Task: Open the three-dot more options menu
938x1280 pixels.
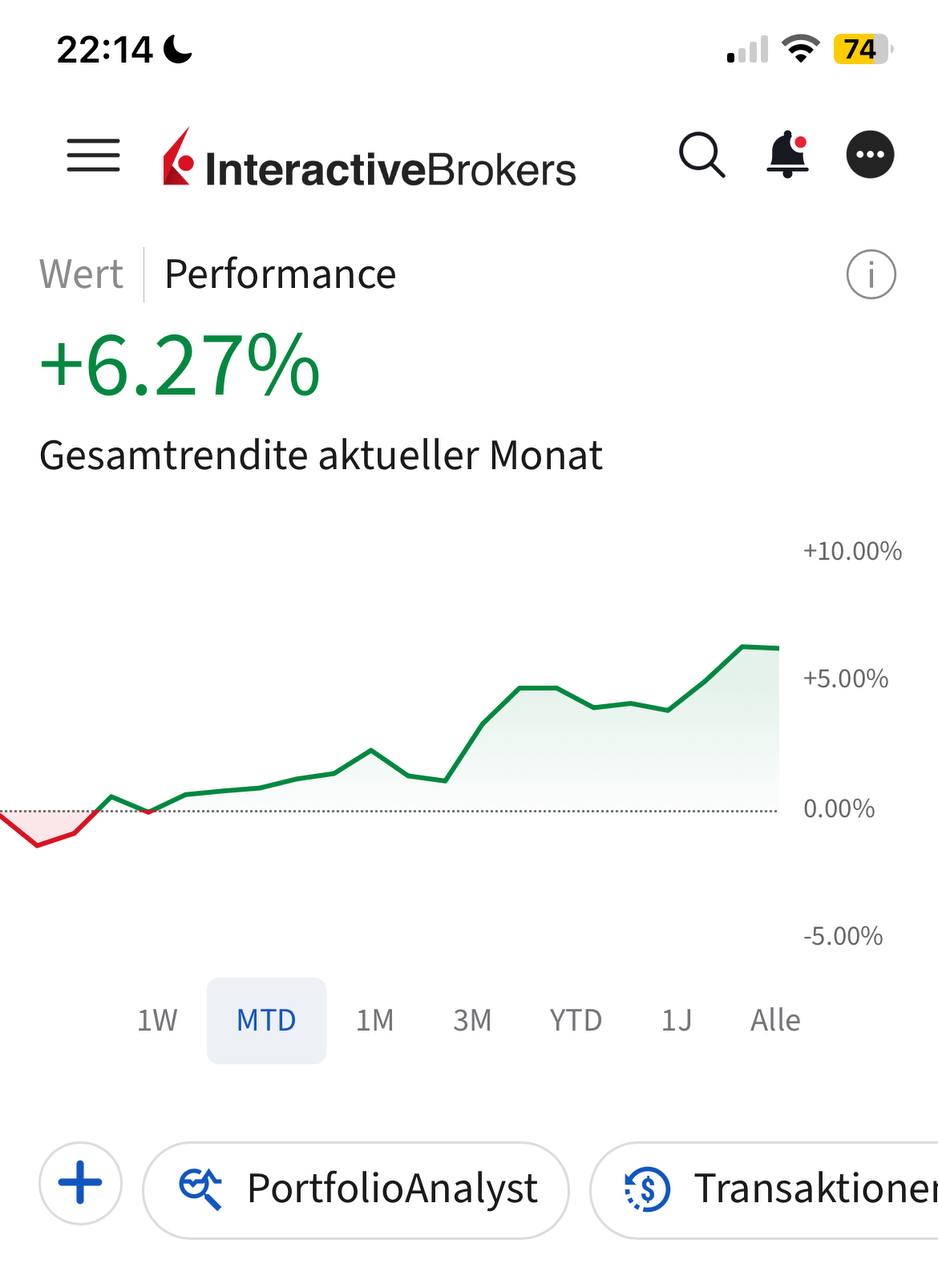Action: [x=870, y=155]
